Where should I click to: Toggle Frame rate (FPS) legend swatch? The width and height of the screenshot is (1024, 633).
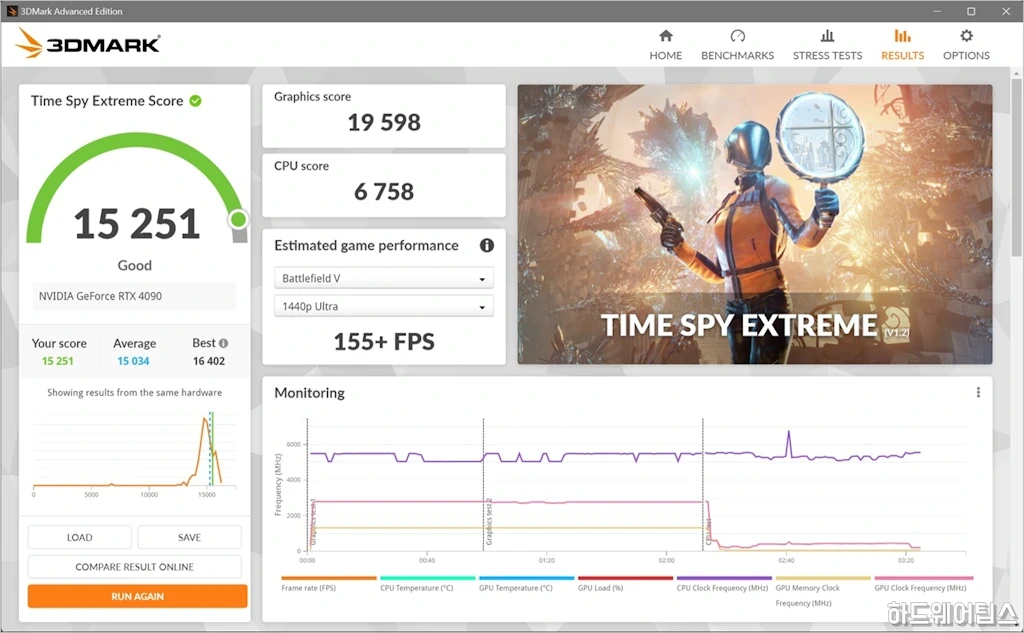[329, 578]
